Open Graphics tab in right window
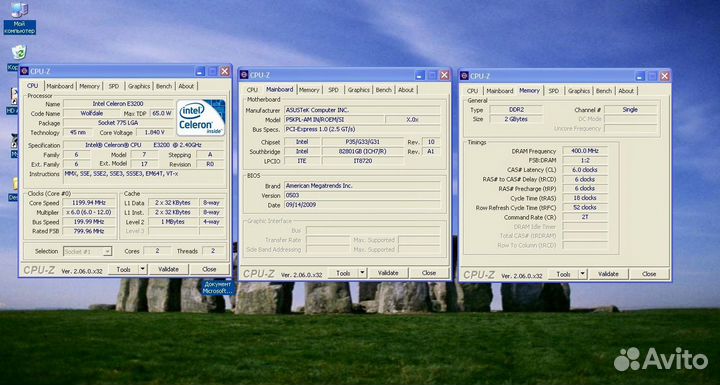This screenshot has width=720, height=385. coord(579,91)
